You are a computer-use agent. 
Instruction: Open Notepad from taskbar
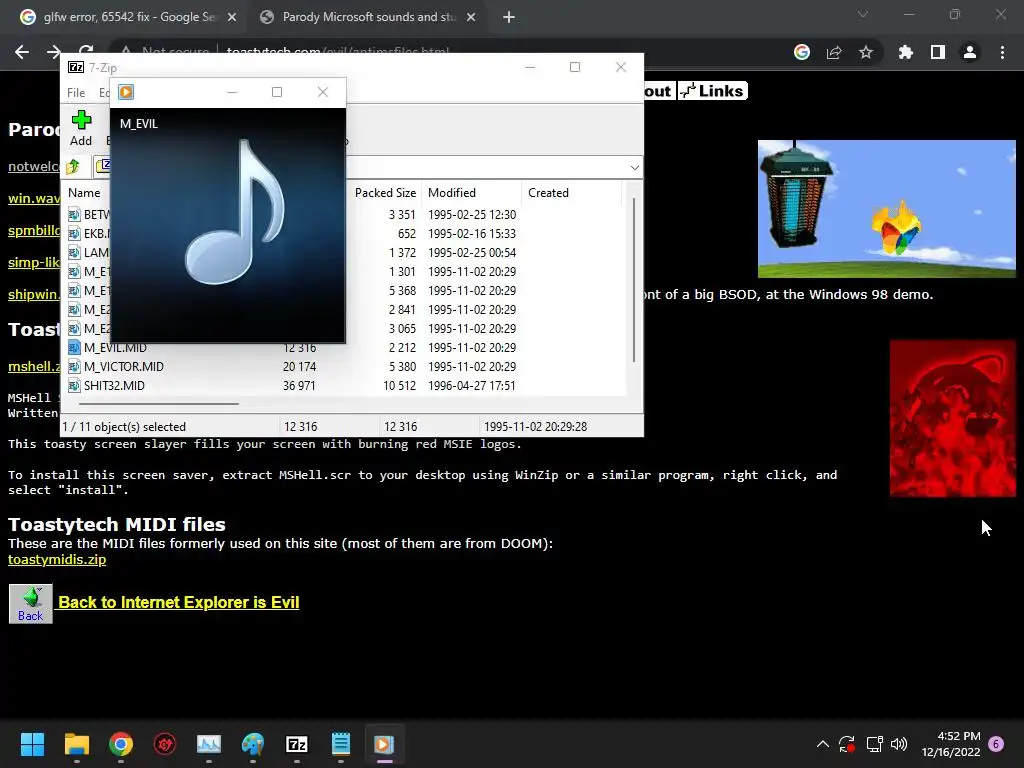(341, 744)
